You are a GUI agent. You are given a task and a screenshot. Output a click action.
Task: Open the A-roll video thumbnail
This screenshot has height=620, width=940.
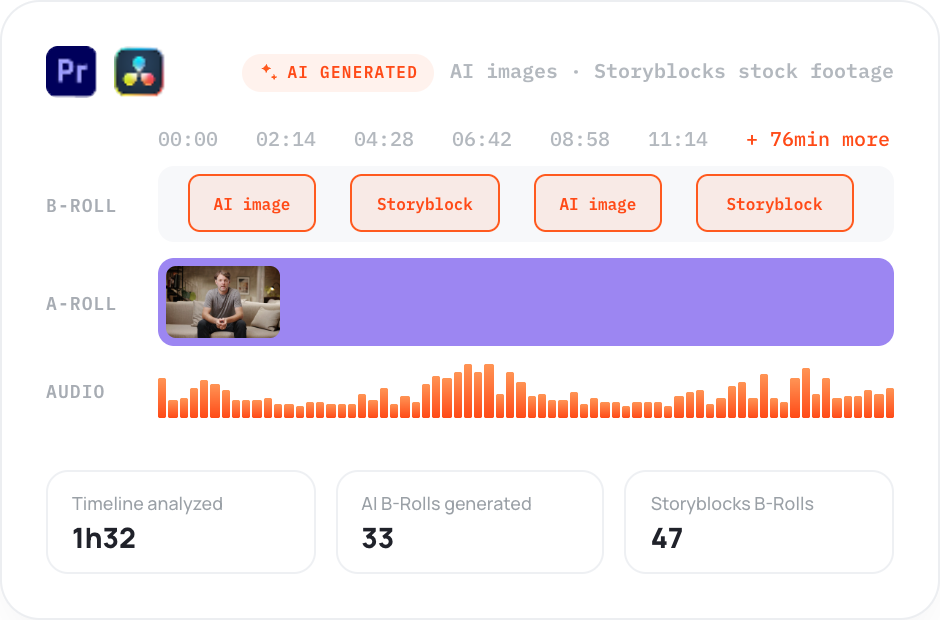pos(223,302)
